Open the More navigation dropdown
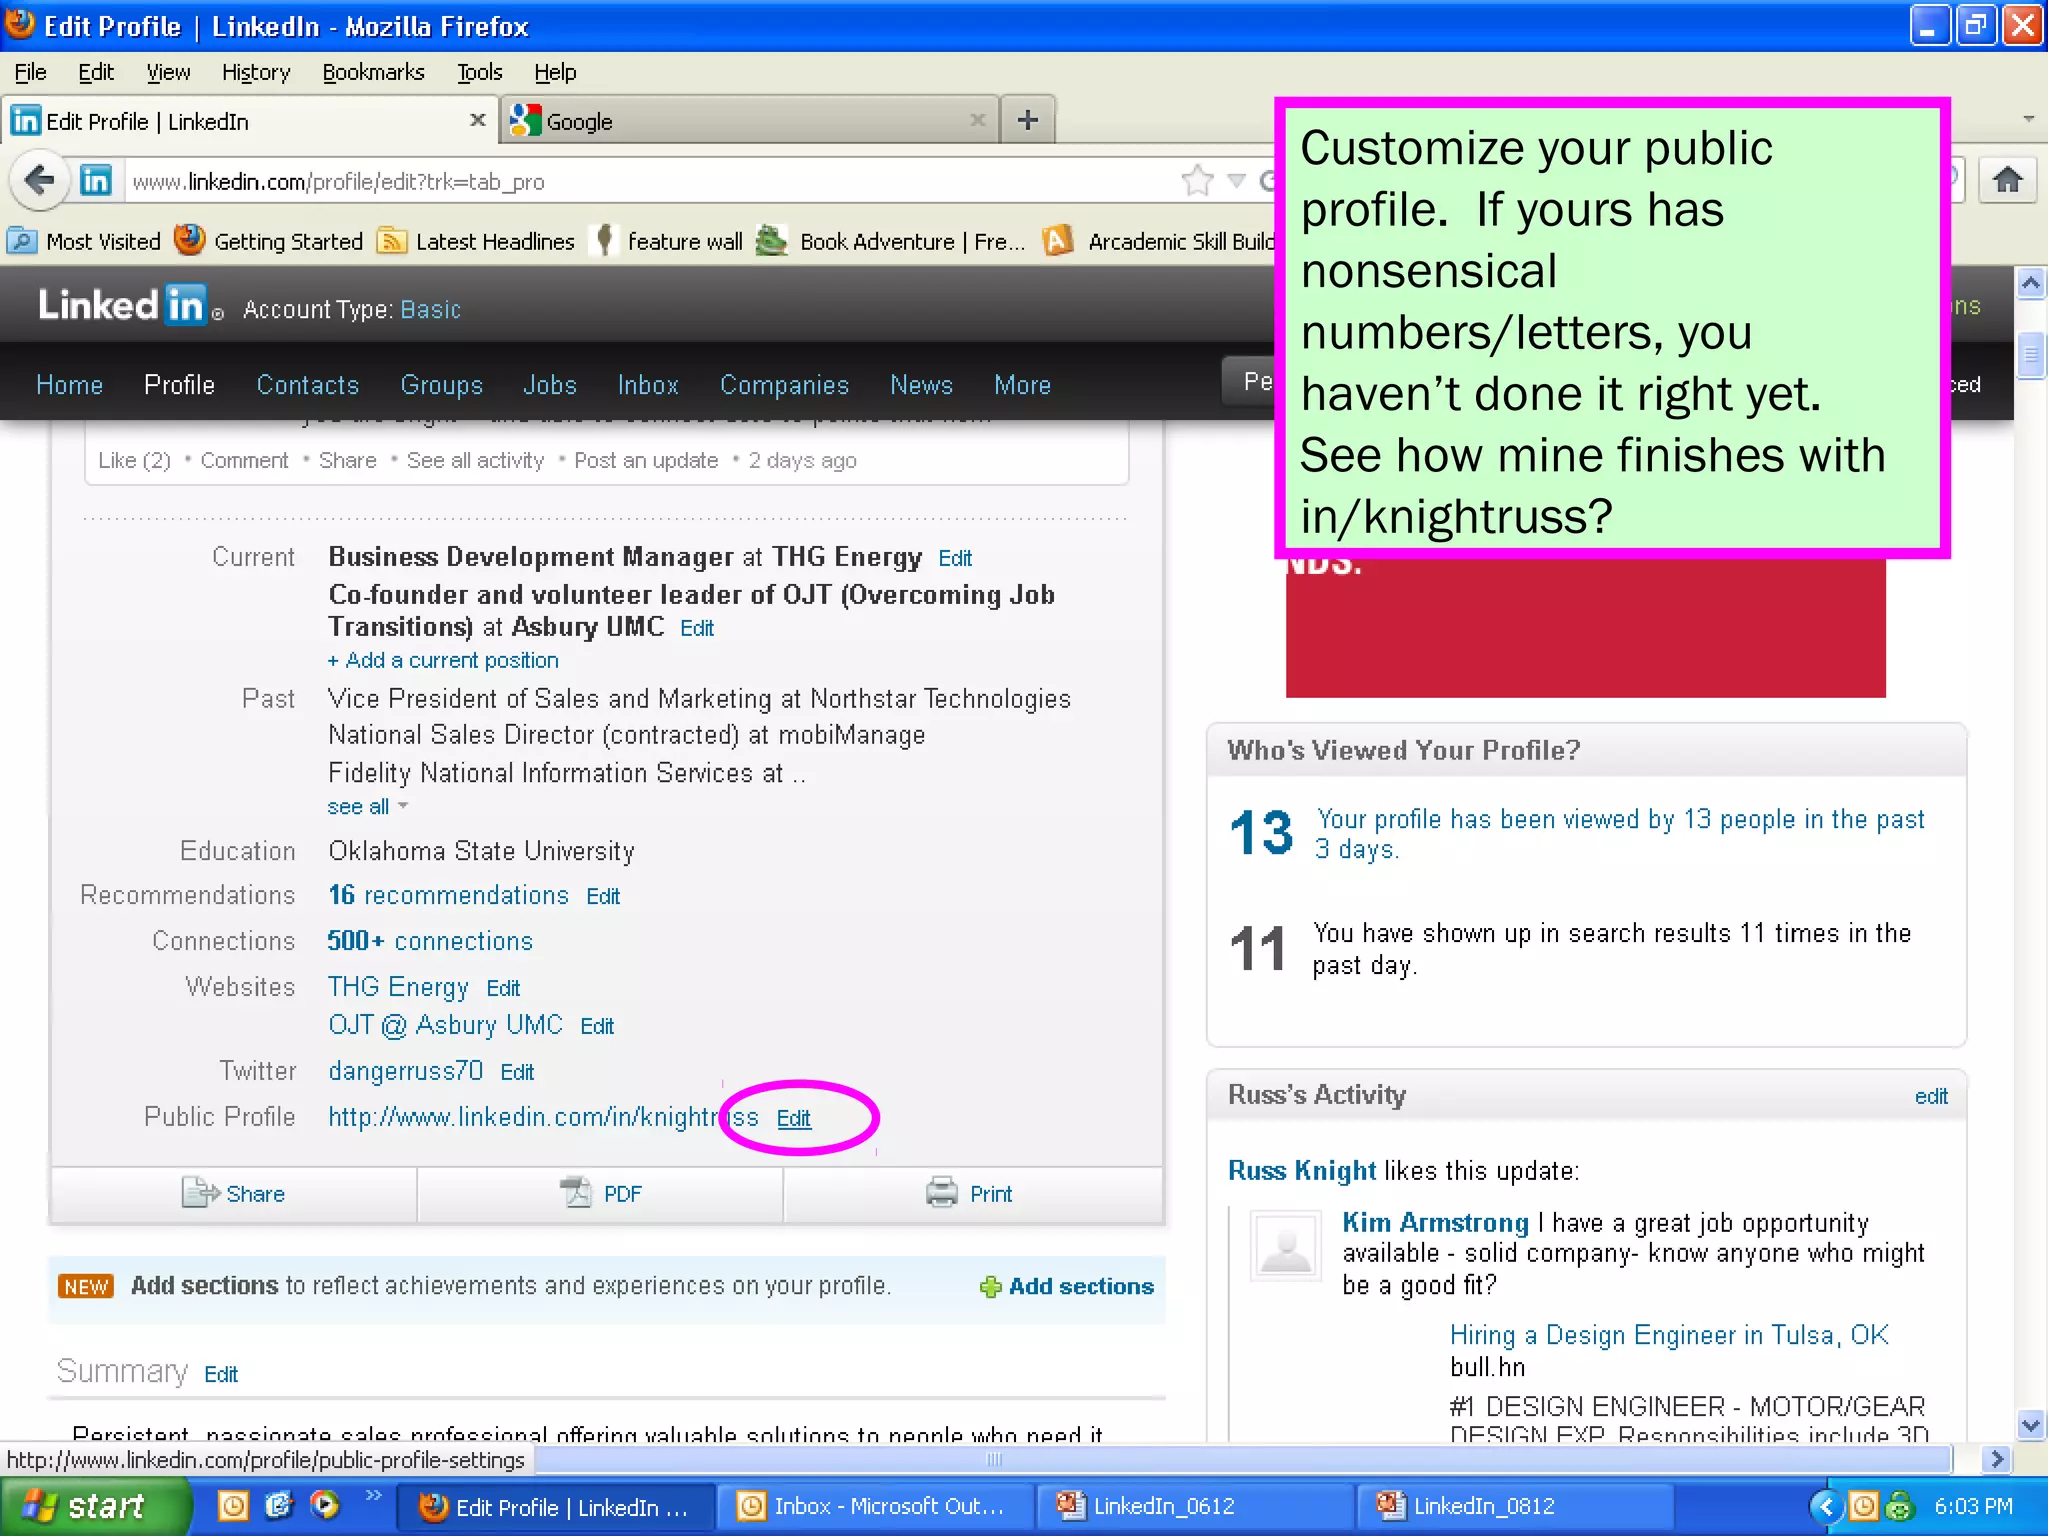2048x1536 pixels. point(1022,385)
